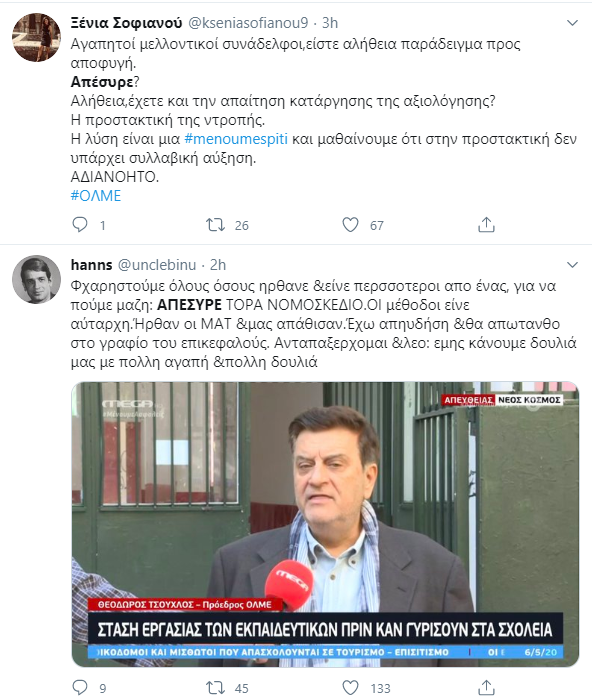Open the #ΟΛΜΕ hashtag link

click(x=96, y=196)
